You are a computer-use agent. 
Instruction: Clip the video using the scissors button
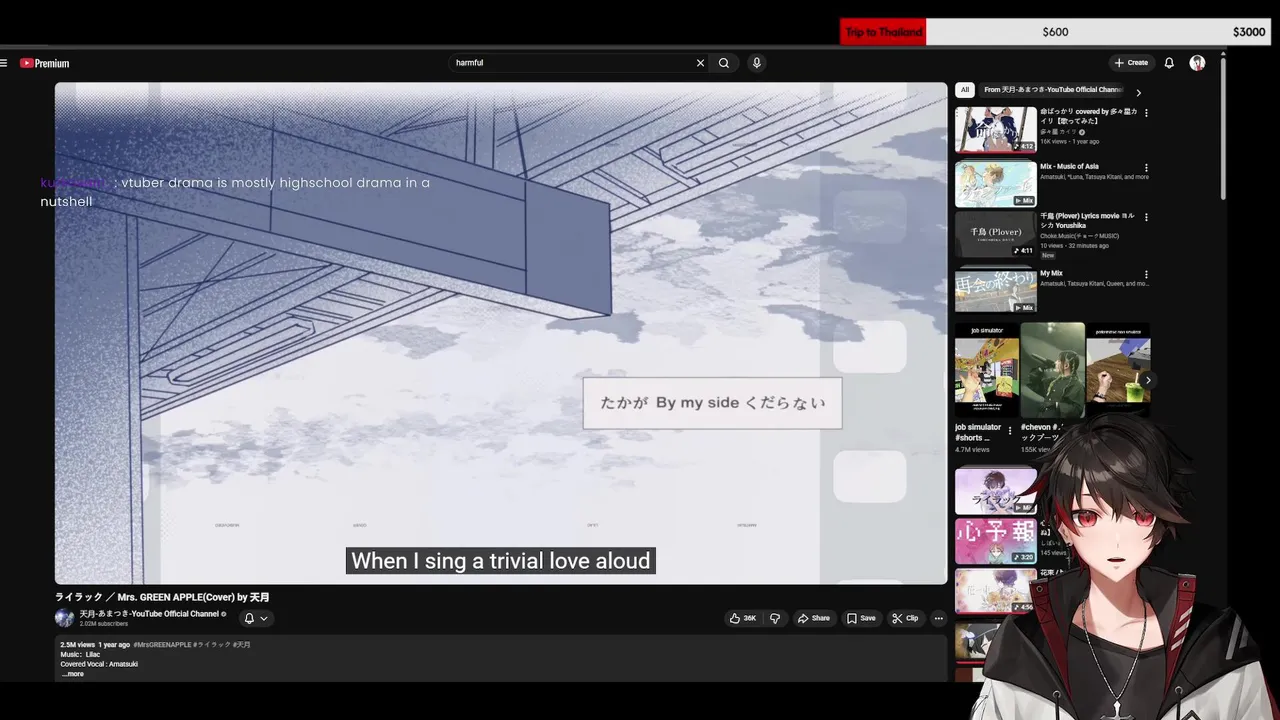[905, 618]
